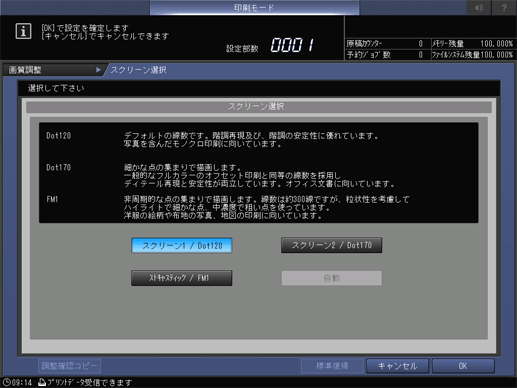Screen dimensions: 517x388
Task: Click the printer data icon in status bar
Action: pyautogui.click(x=42, y=382)
